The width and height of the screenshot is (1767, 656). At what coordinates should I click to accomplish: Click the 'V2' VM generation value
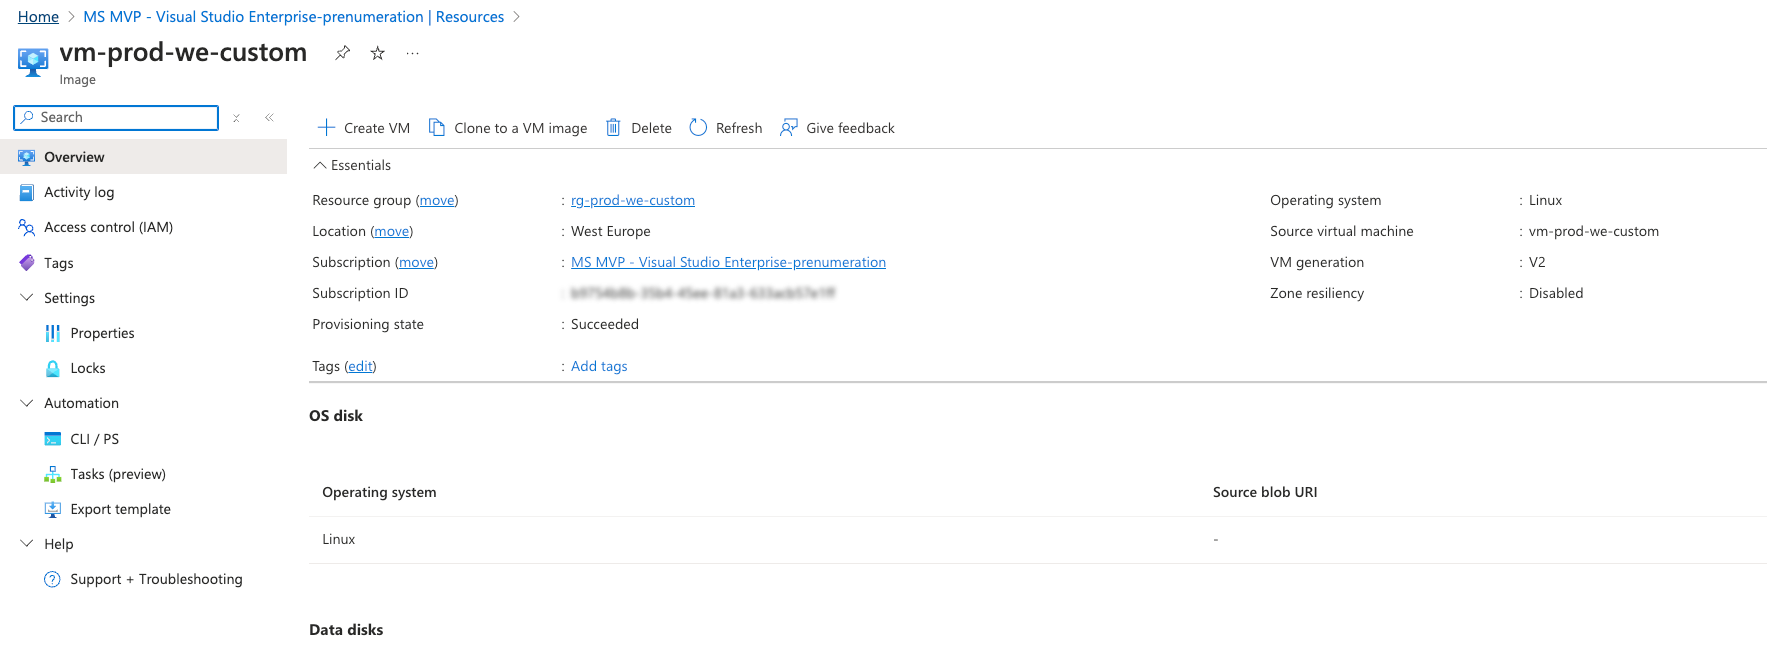[1537, 262]
